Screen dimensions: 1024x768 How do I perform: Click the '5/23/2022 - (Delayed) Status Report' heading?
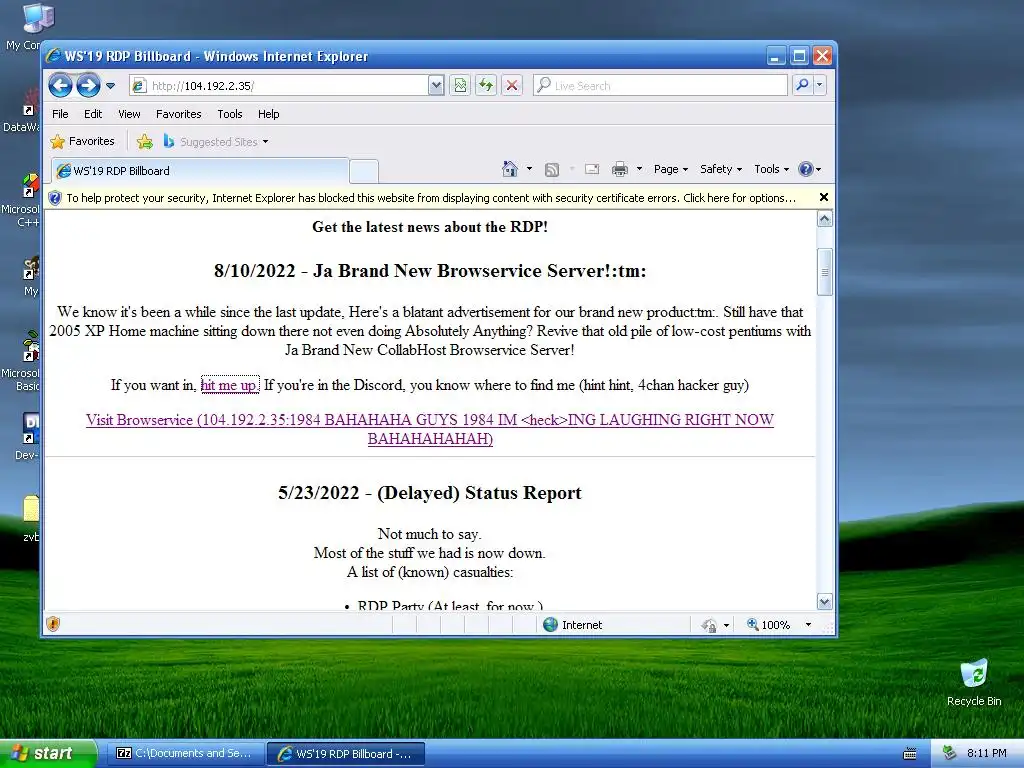430,493
